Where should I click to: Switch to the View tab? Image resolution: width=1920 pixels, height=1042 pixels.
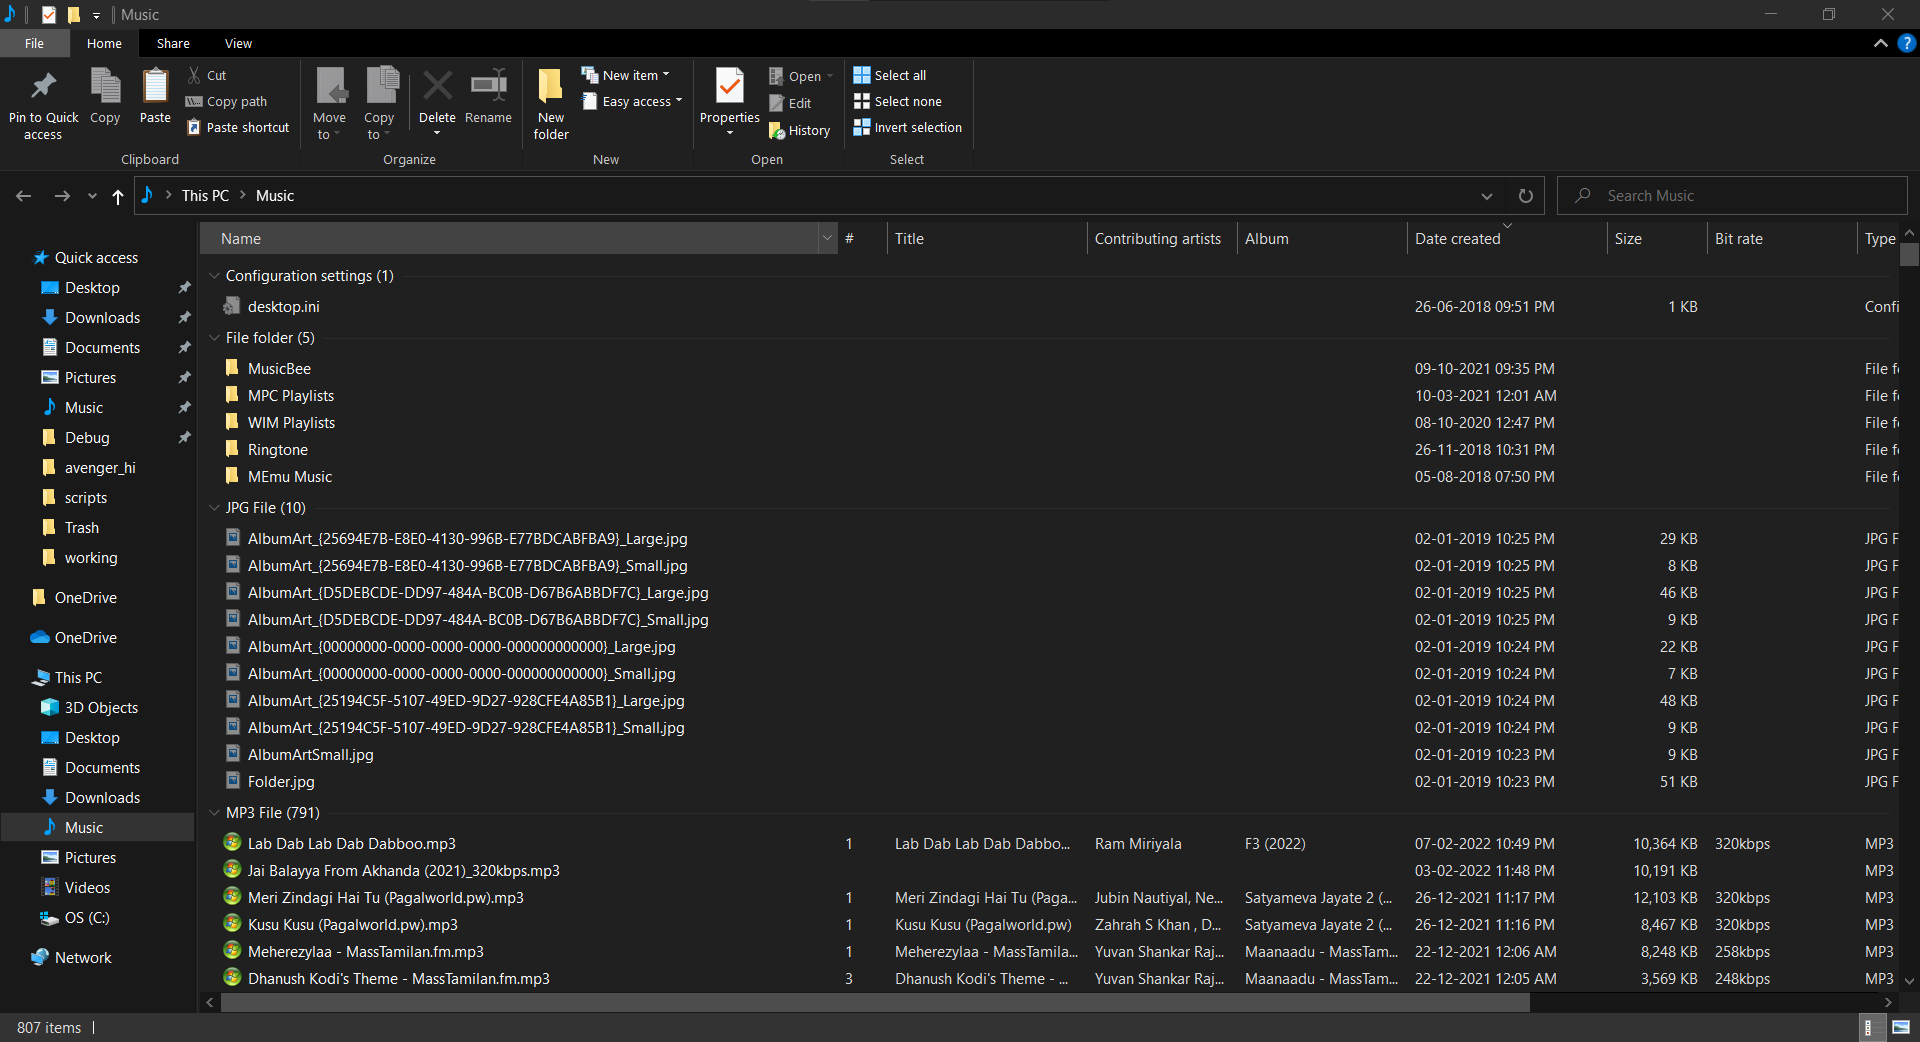(238, 43)
